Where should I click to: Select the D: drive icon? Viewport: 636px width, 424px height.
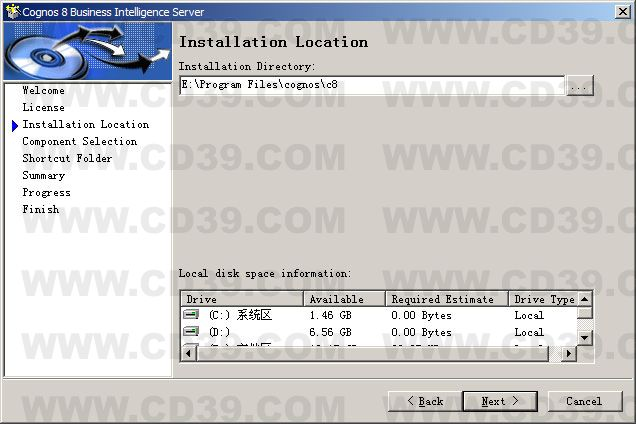(x=191, y=331)
